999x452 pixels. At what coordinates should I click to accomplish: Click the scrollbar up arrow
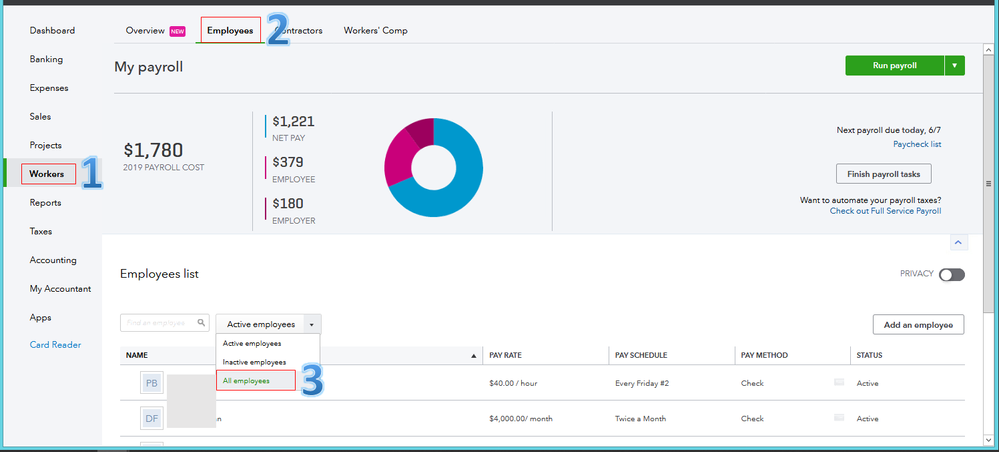pyautogui.click(x=988, y=50)
